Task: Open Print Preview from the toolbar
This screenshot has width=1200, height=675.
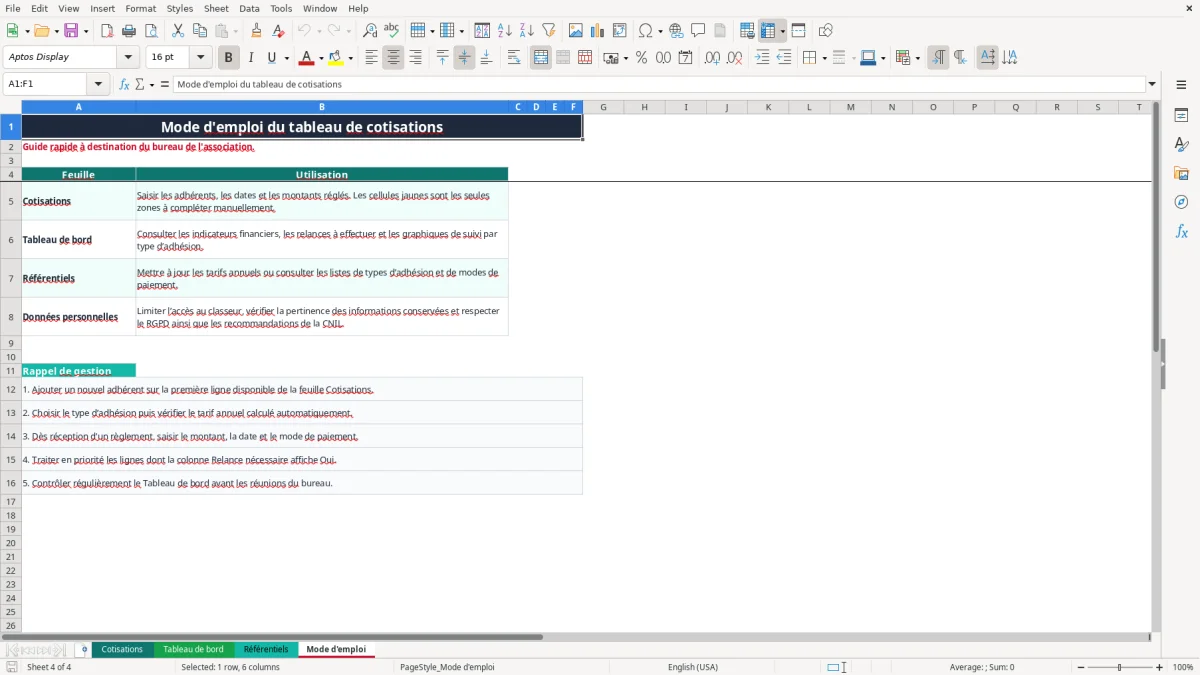Action: tap(151, 31)
